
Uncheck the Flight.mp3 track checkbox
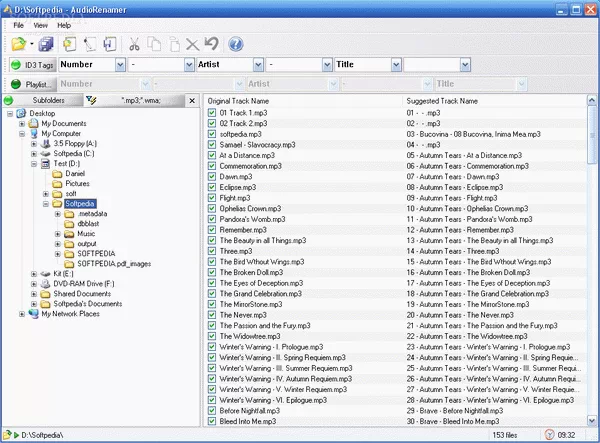(211, 198)
